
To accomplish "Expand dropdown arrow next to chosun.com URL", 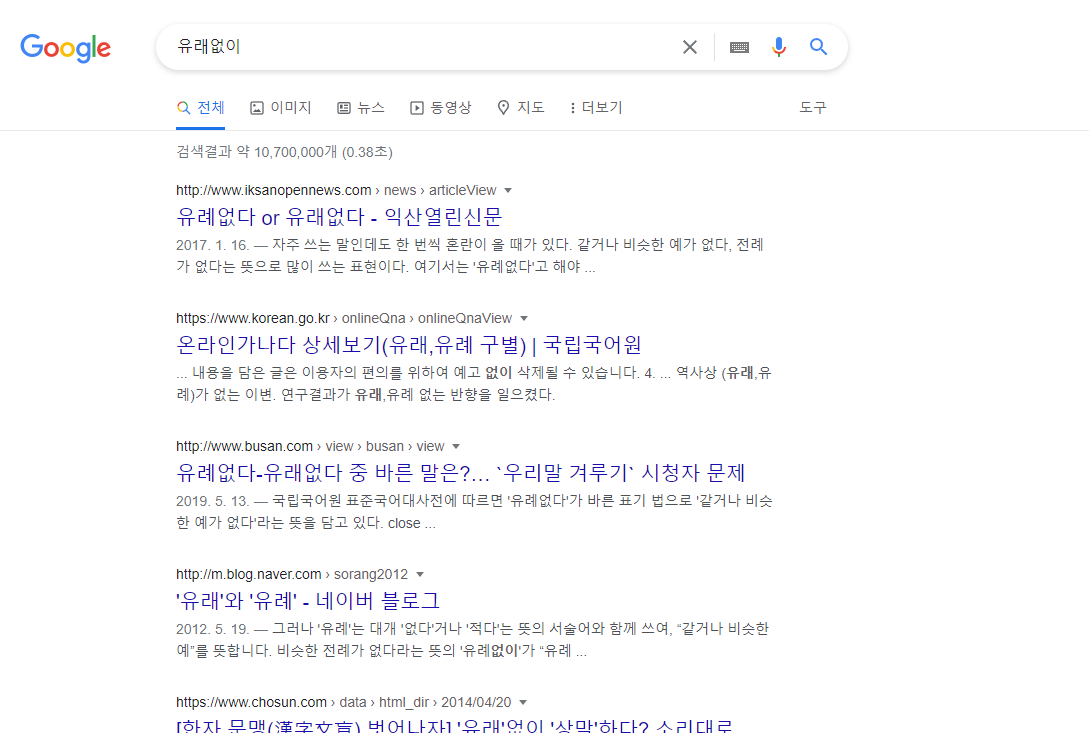I will coord(523,702).
